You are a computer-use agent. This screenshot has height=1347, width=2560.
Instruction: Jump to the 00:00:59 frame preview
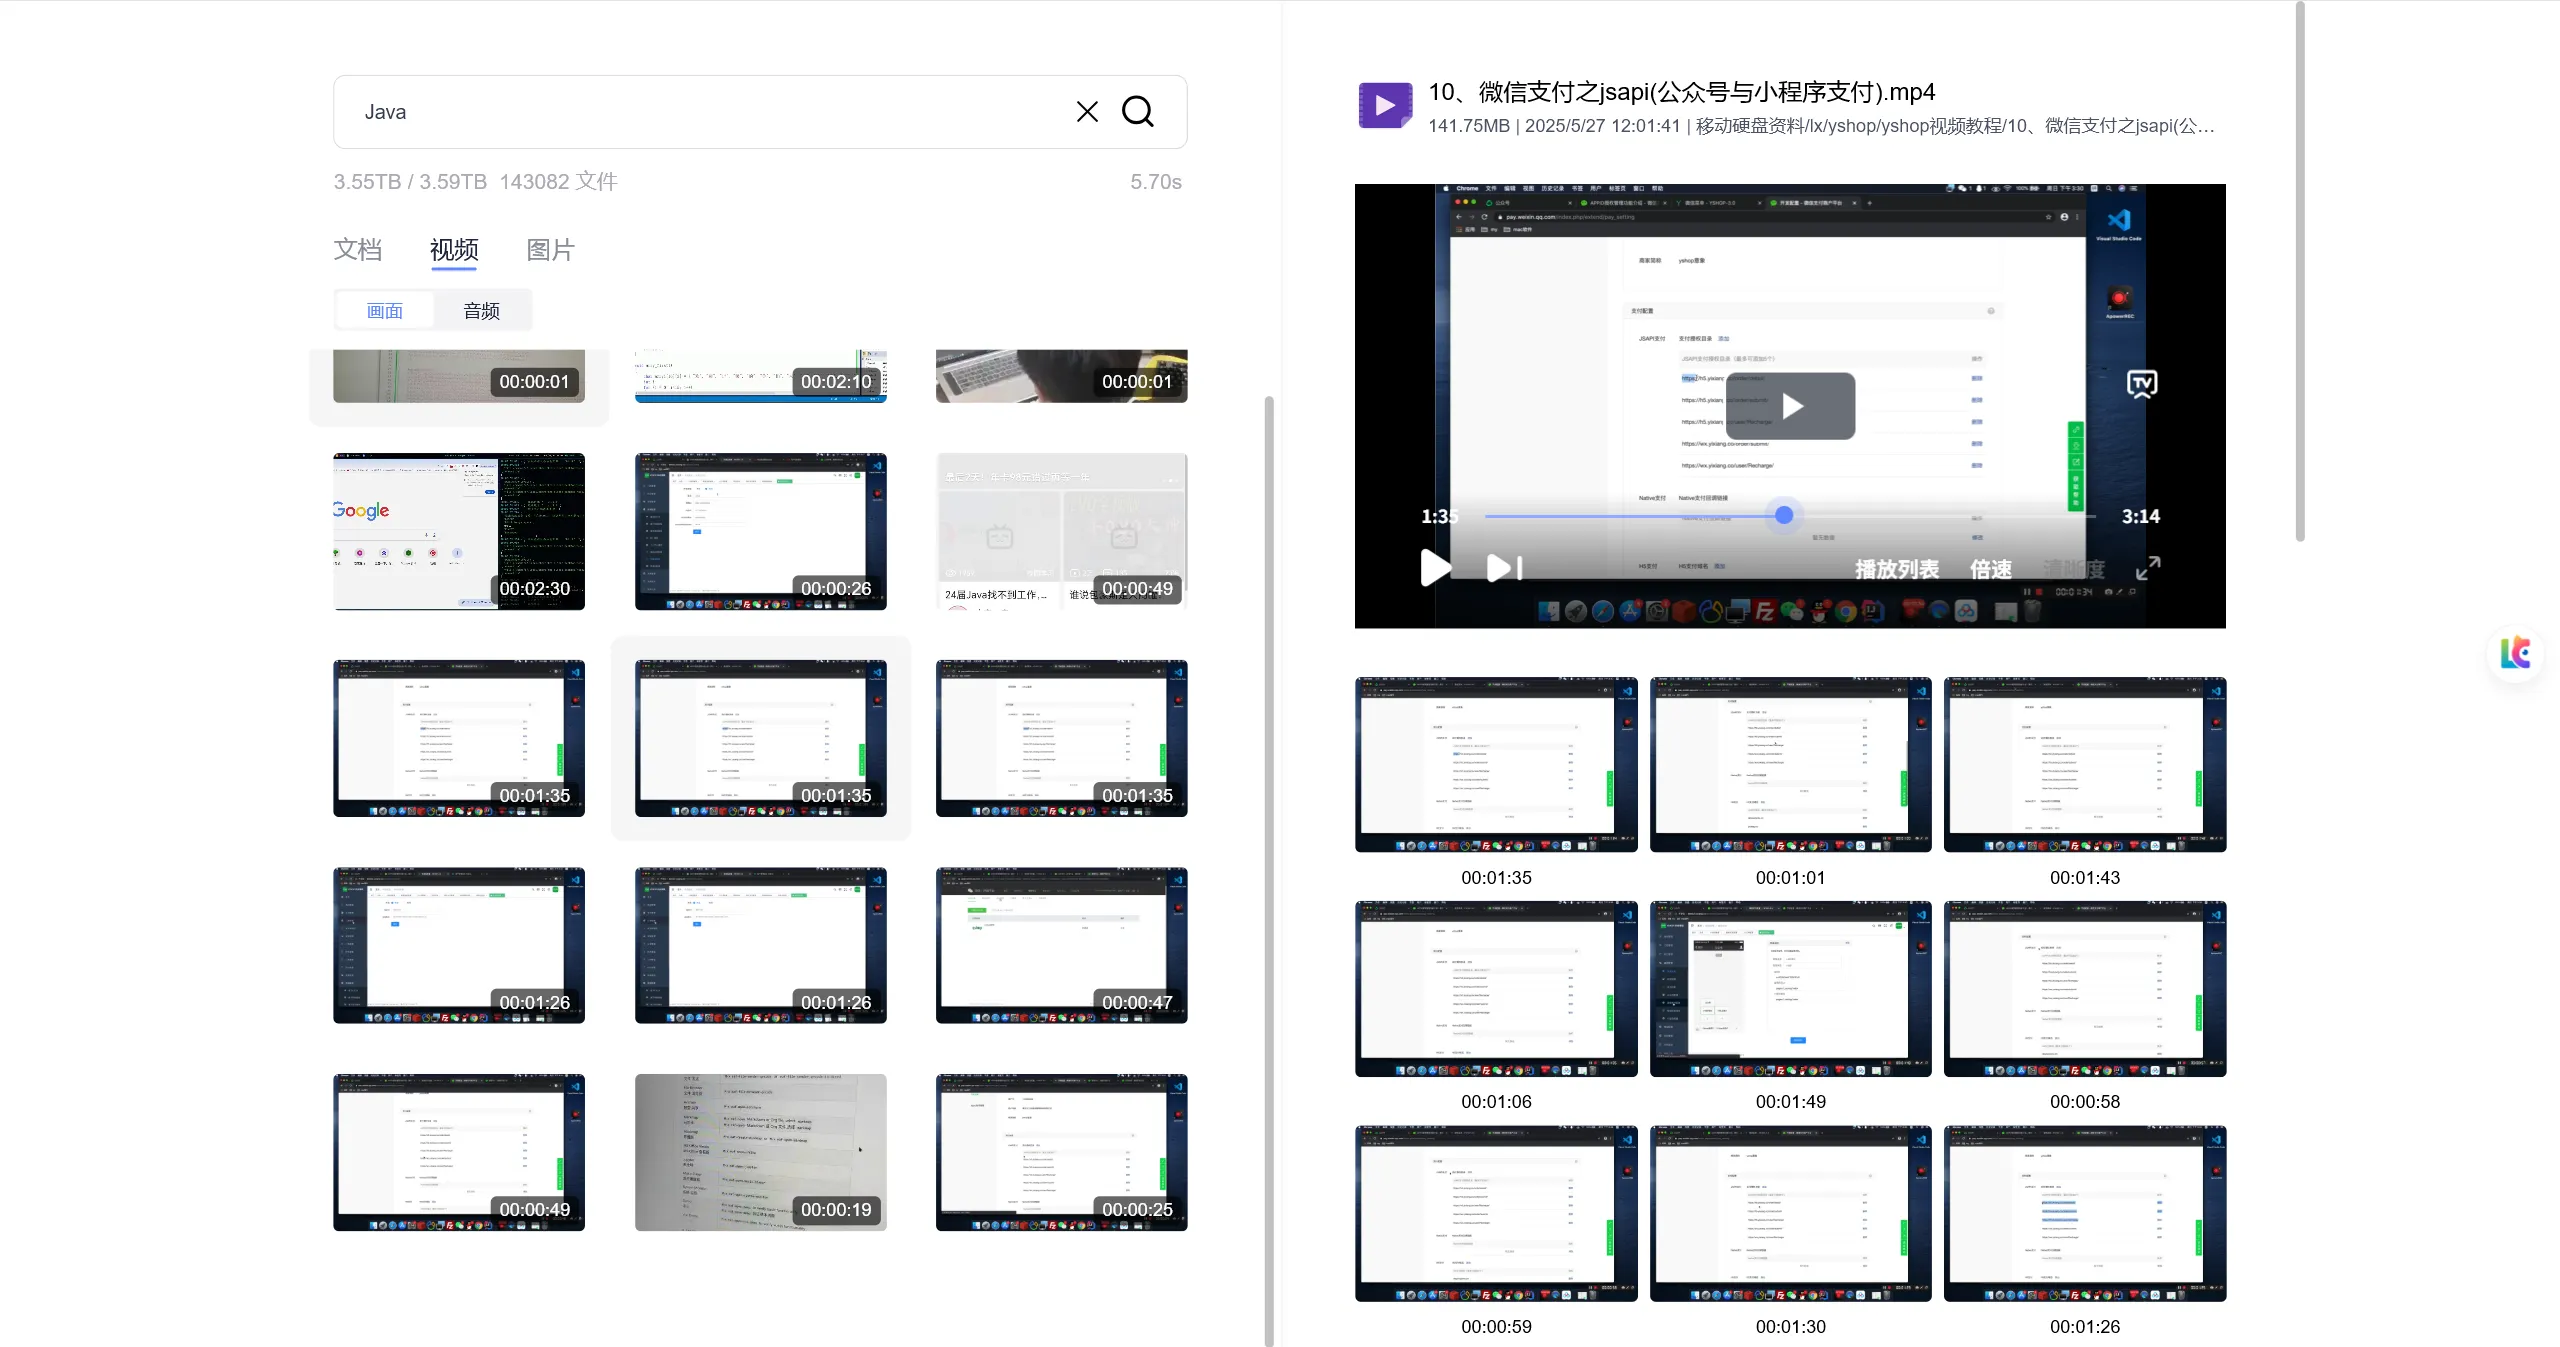tap(1496, 1214)
